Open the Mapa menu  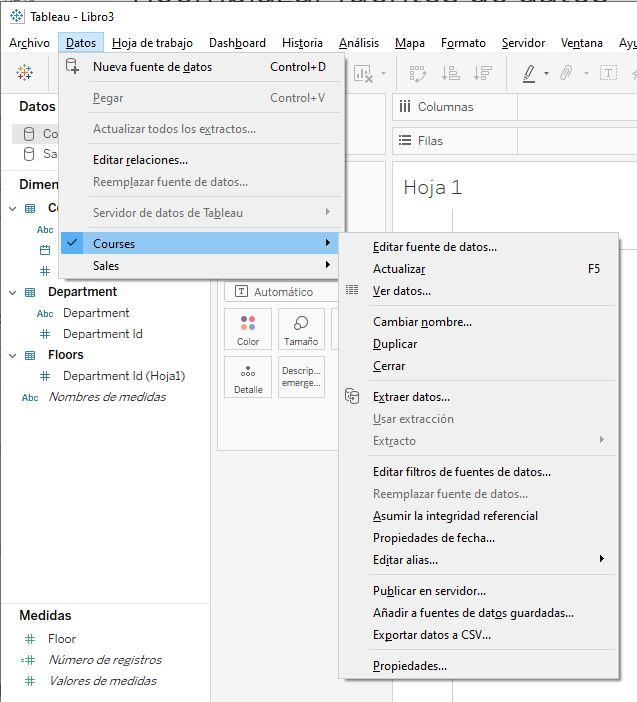tap(410, 43)
